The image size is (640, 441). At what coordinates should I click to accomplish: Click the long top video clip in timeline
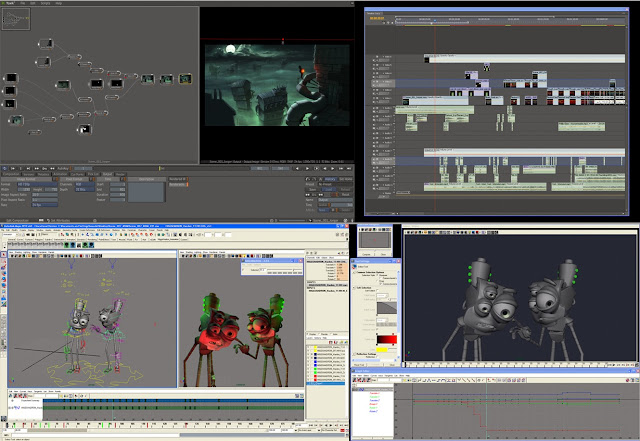(524, 58)
